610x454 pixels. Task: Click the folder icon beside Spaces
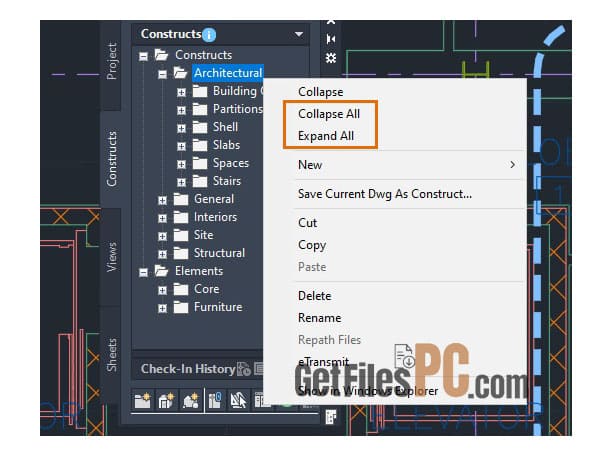coord(200,163)
